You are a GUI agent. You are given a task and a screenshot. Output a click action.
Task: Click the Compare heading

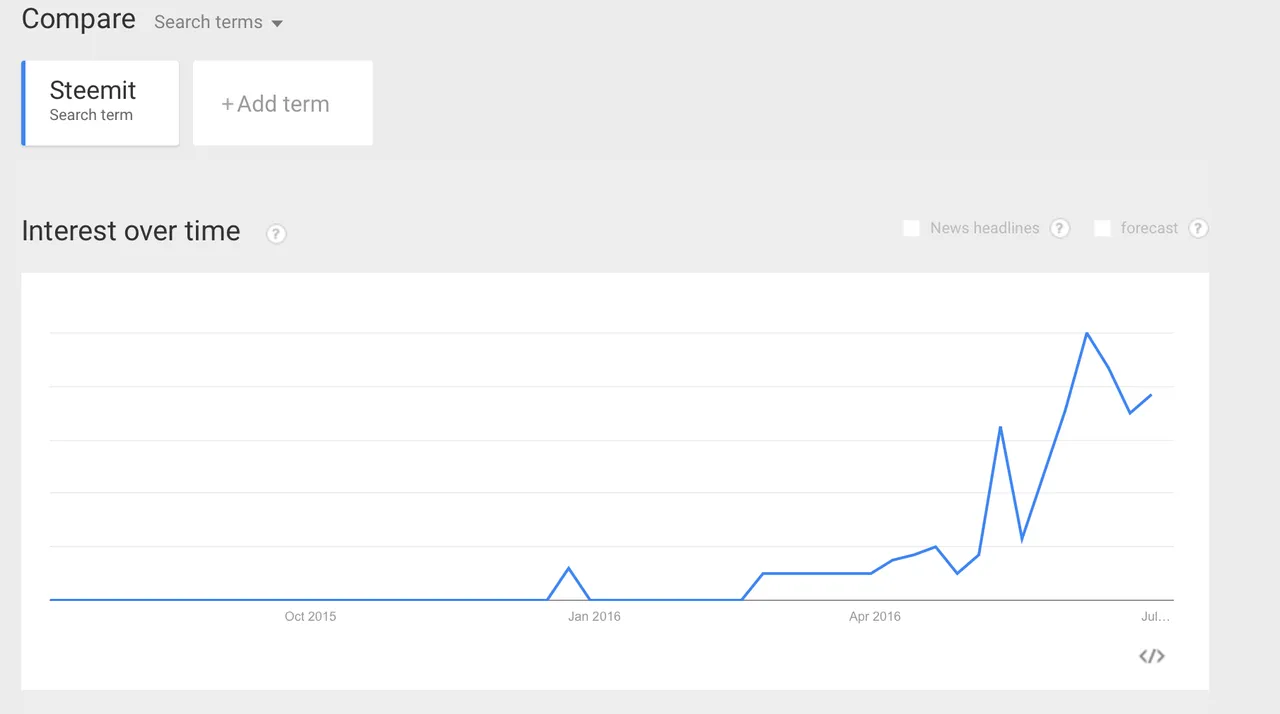[x=78, y=19]
